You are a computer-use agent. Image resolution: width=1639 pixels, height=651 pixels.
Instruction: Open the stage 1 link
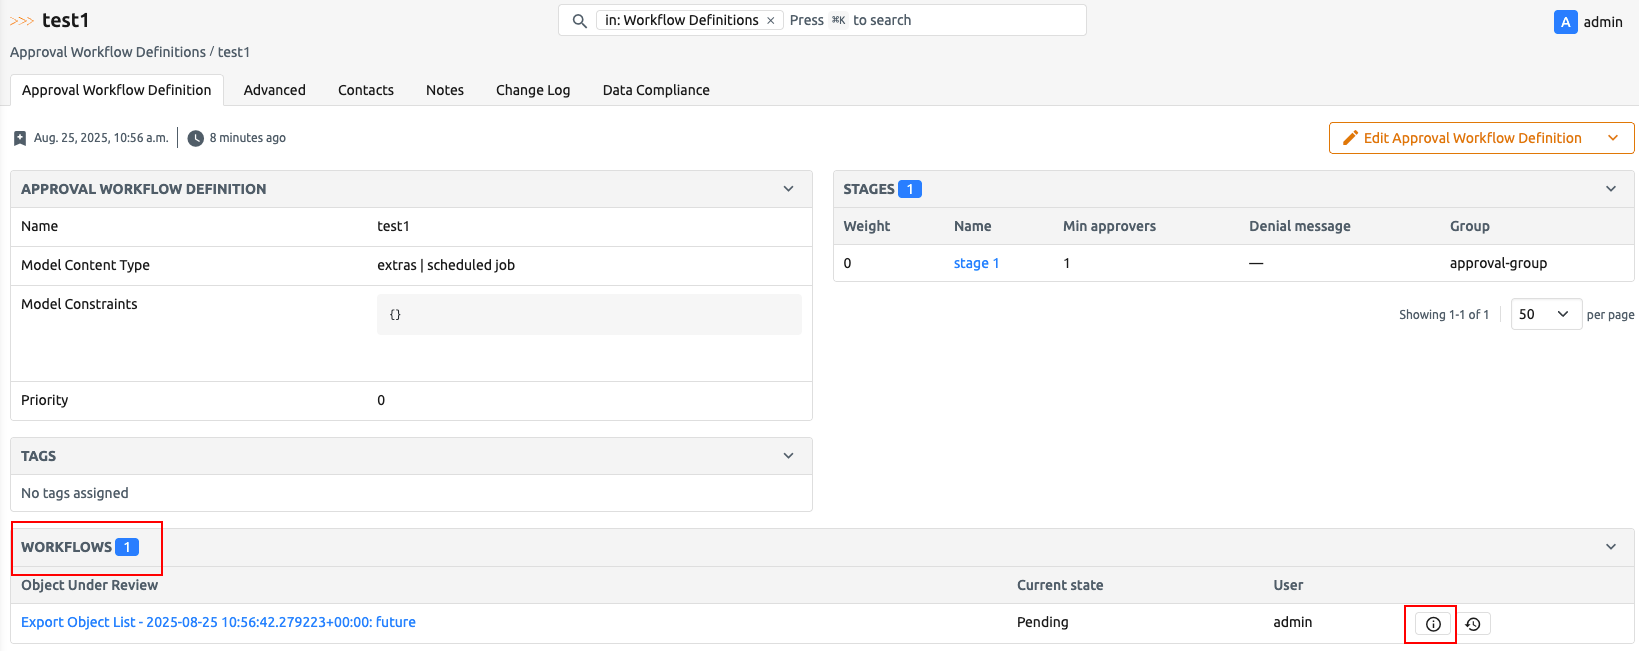click(976, 263)
